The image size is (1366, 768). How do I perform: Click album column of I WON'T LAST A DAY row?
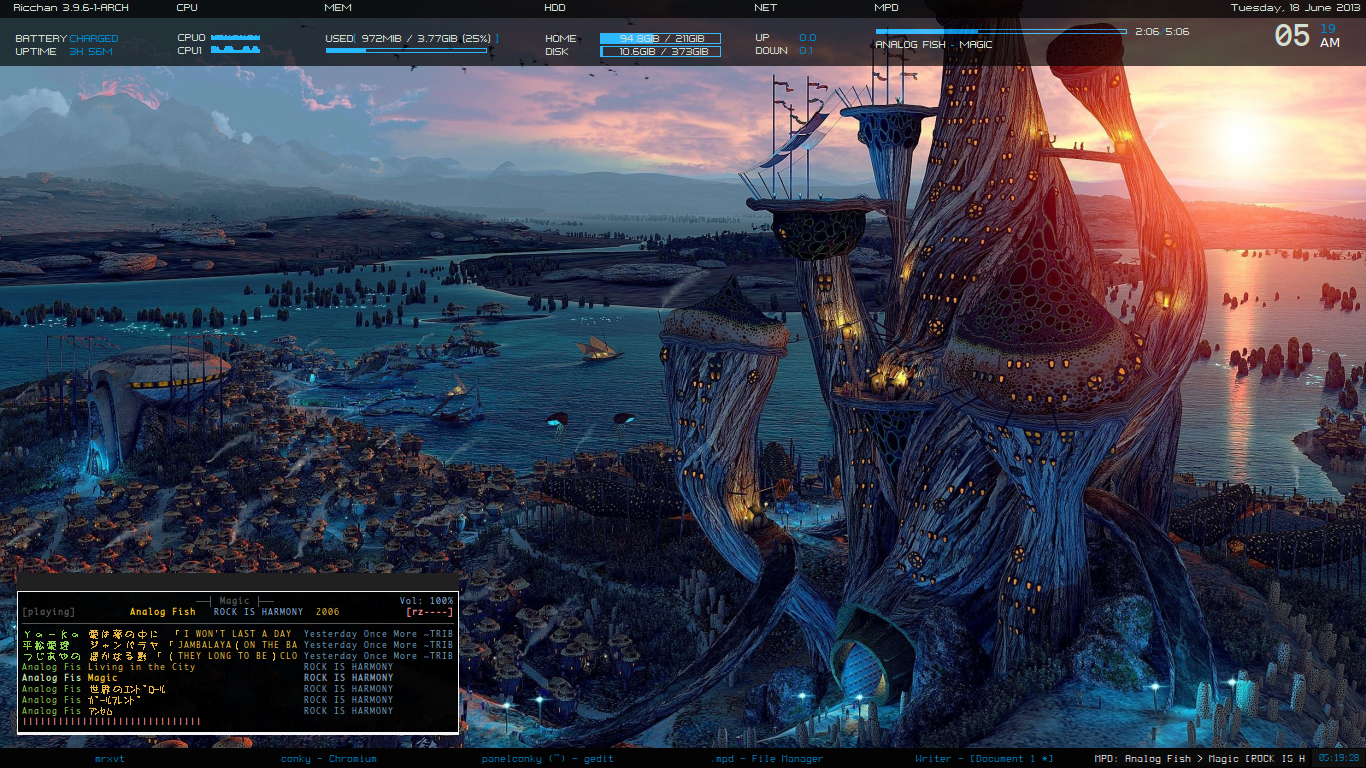click(378, 634)
